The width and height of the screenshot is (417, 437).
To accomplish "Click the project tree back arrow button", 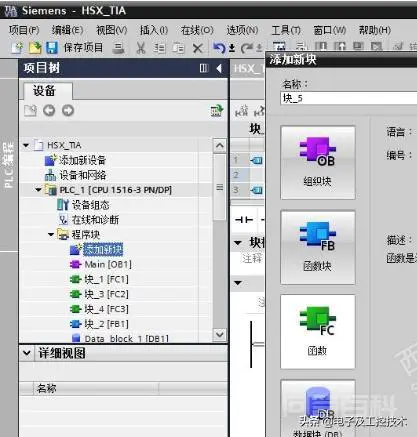I will pos(49,110).
